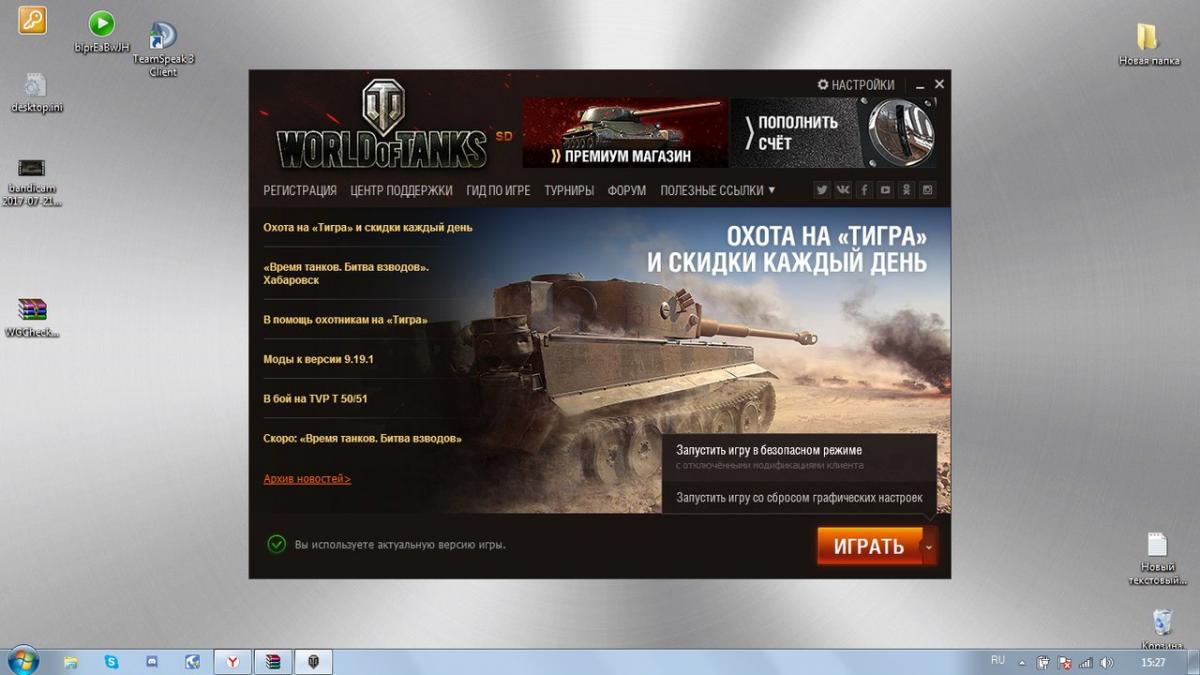
Task: Open the ПОПОЛНИТЬ СЧЁТ banner
Action: [x=835, y=132]
